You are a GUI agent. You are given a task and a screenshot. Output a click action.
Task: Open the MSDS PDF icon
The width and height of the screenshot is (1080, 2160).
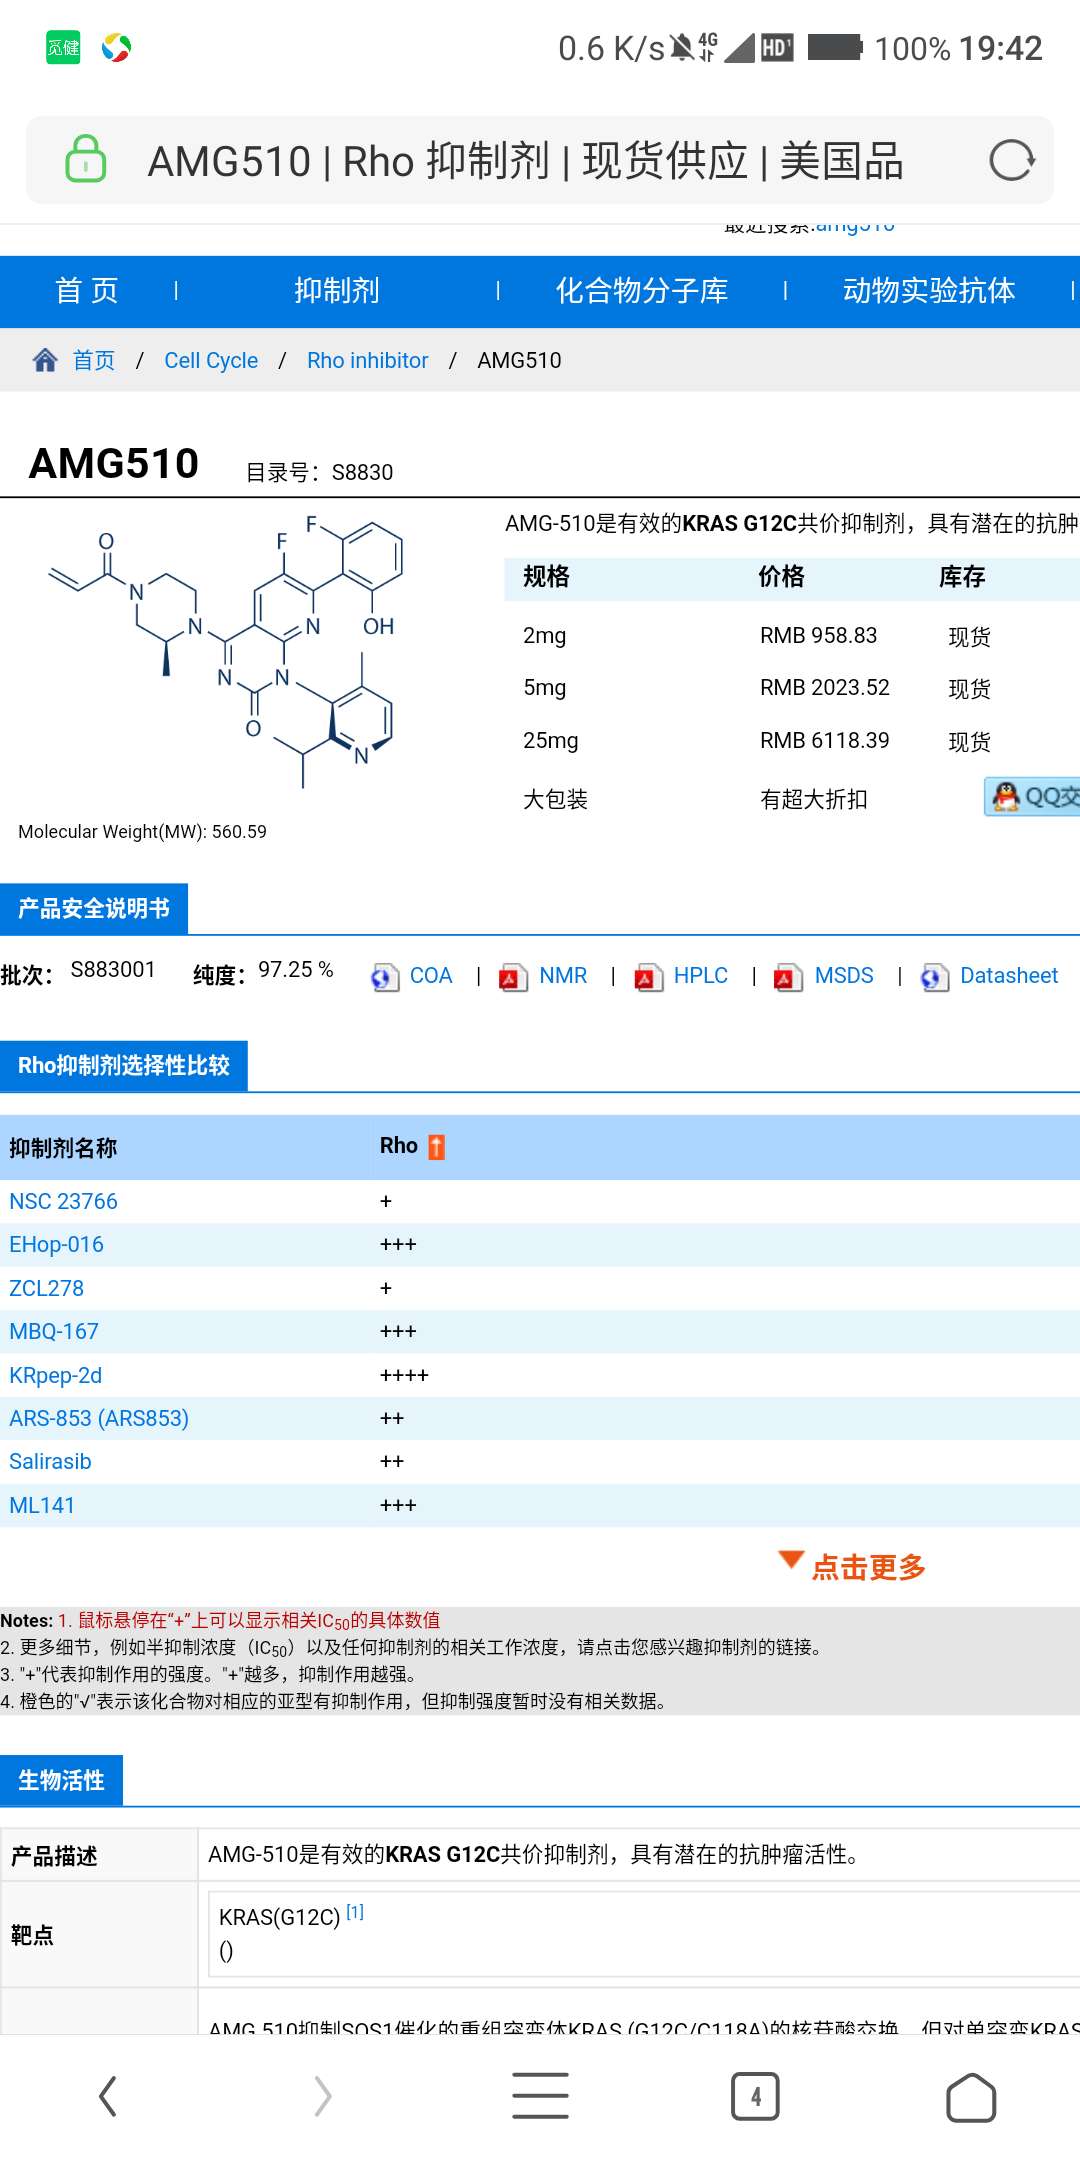click(x=788, y=977)
